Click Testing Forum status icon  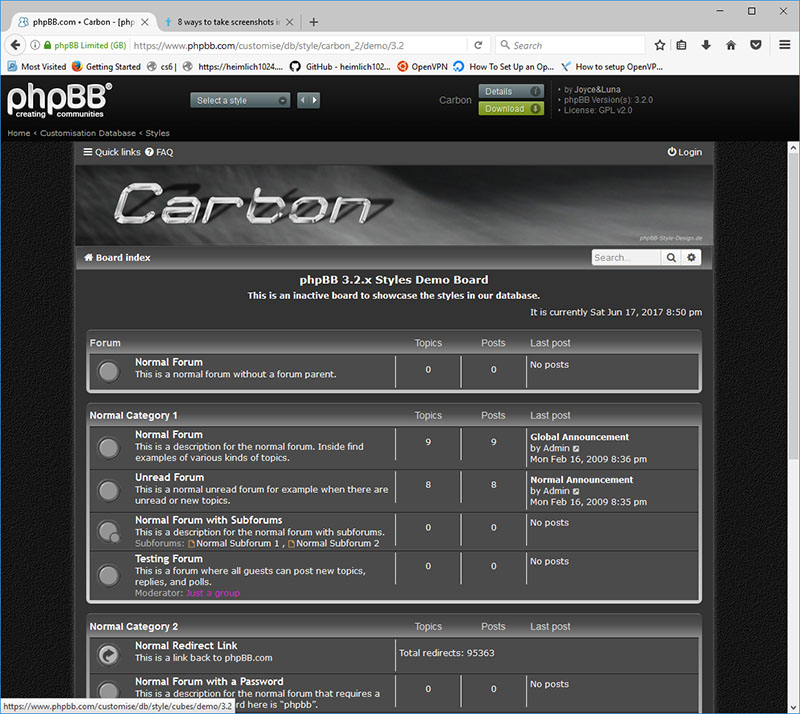tap(109, 576)
